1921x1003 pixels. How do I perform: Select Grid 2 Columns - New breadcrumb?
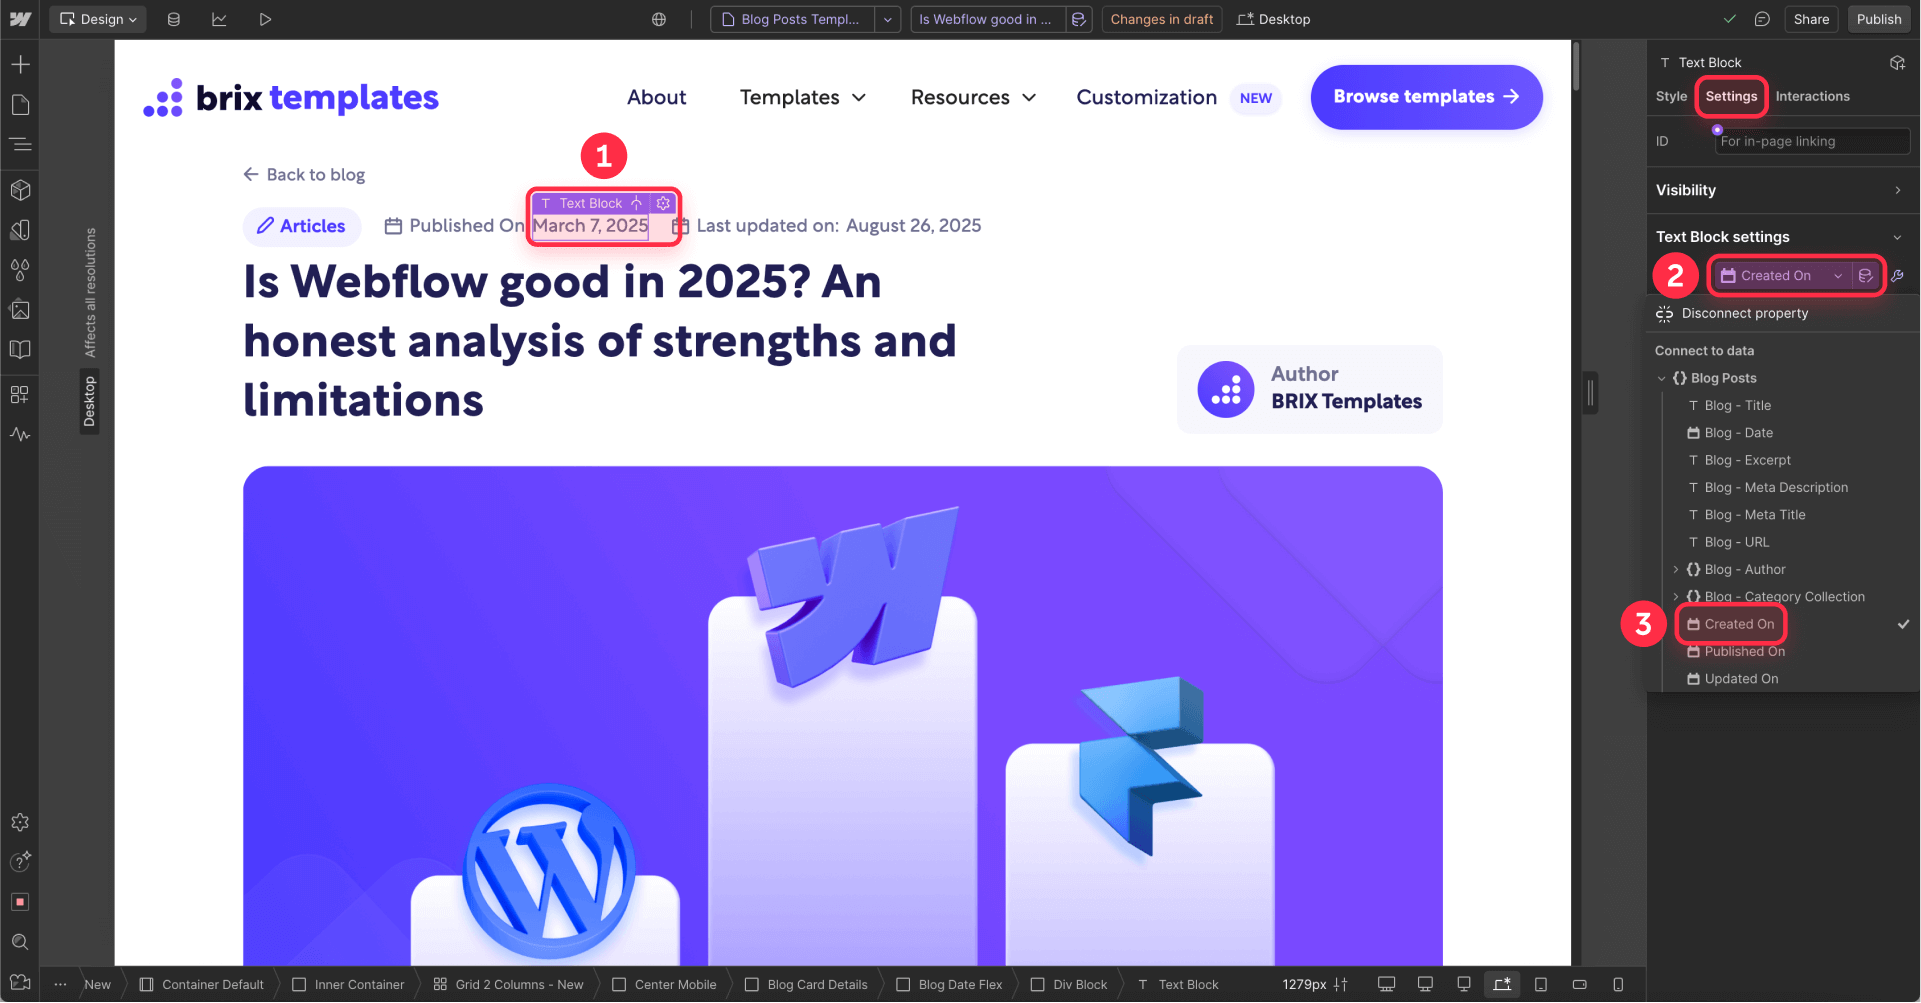[508, 985]
